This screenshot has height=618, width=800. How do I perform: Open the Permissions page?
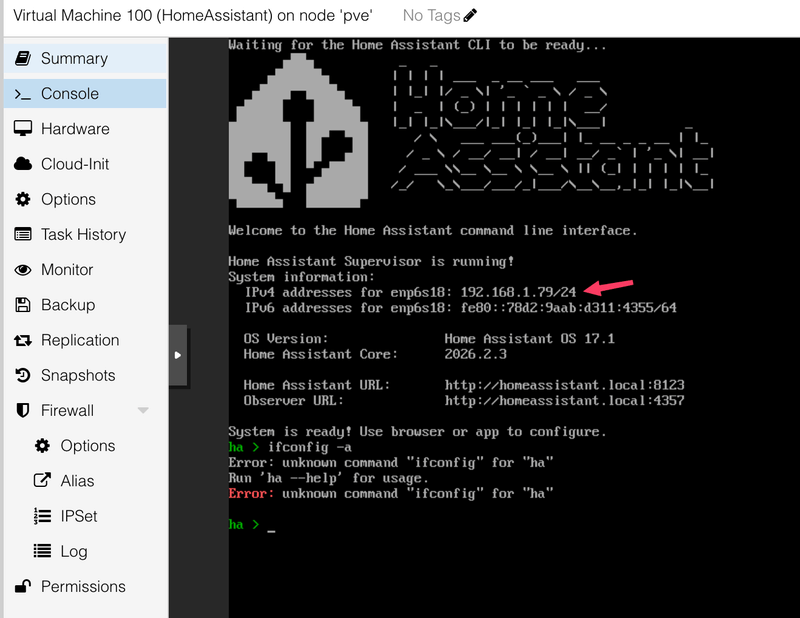click(85, 586)
